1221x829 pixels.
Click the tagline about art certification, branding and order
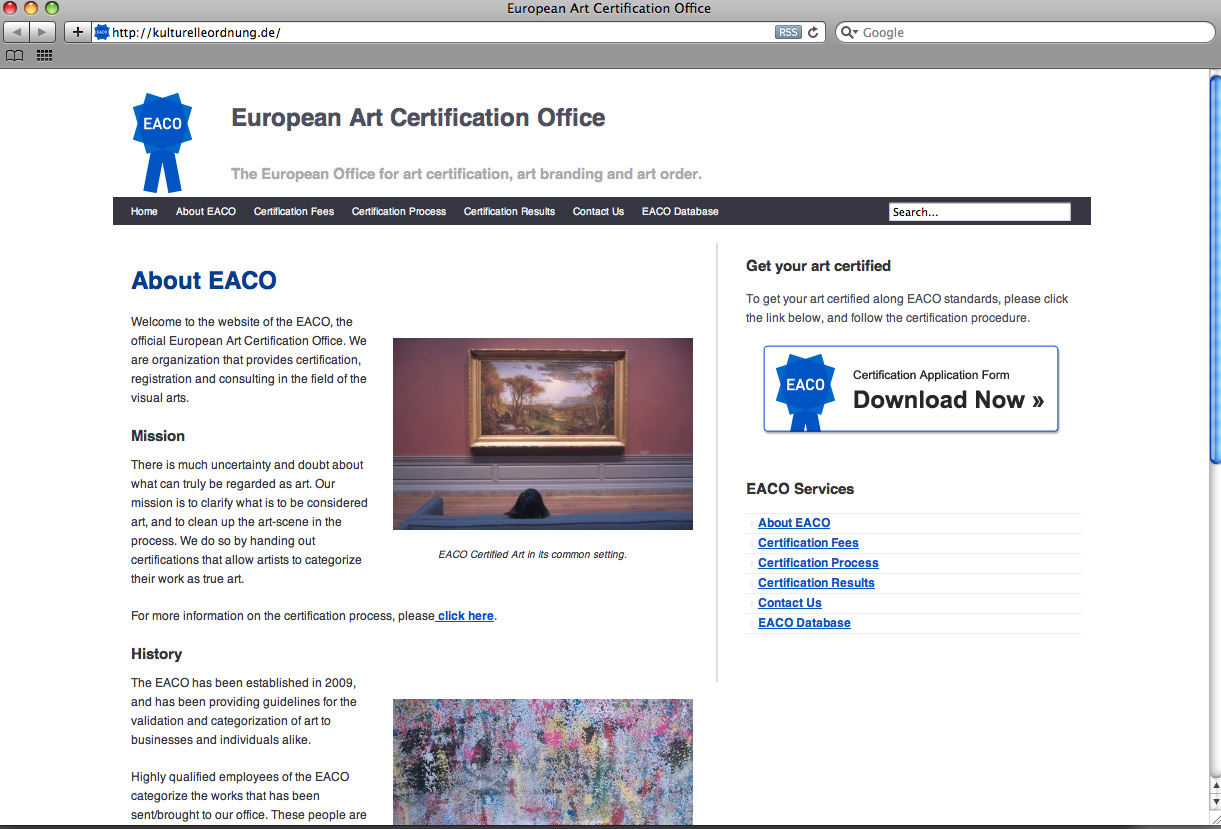click(466, 174)
